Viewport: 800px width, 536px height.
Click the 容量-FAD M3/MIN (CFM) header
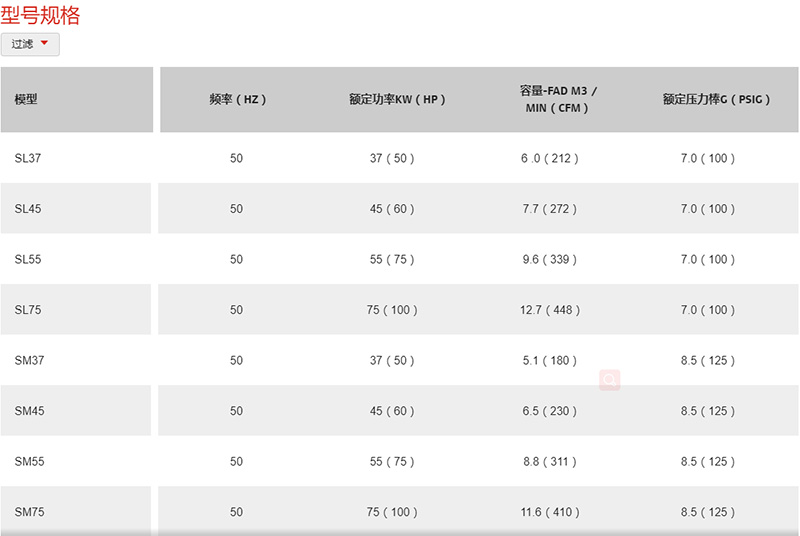[x=558, y=99]
